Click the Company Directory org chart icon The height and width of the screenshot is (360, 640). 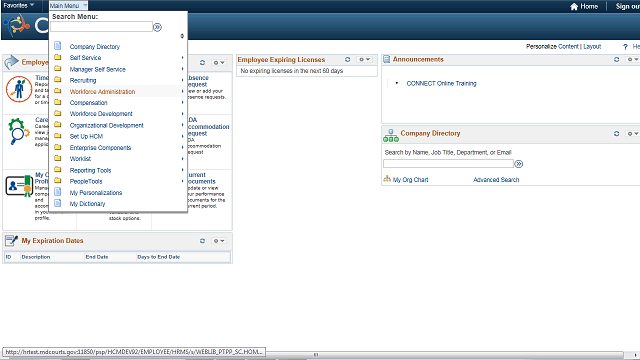pyautogui.click(x=391, y=136)
